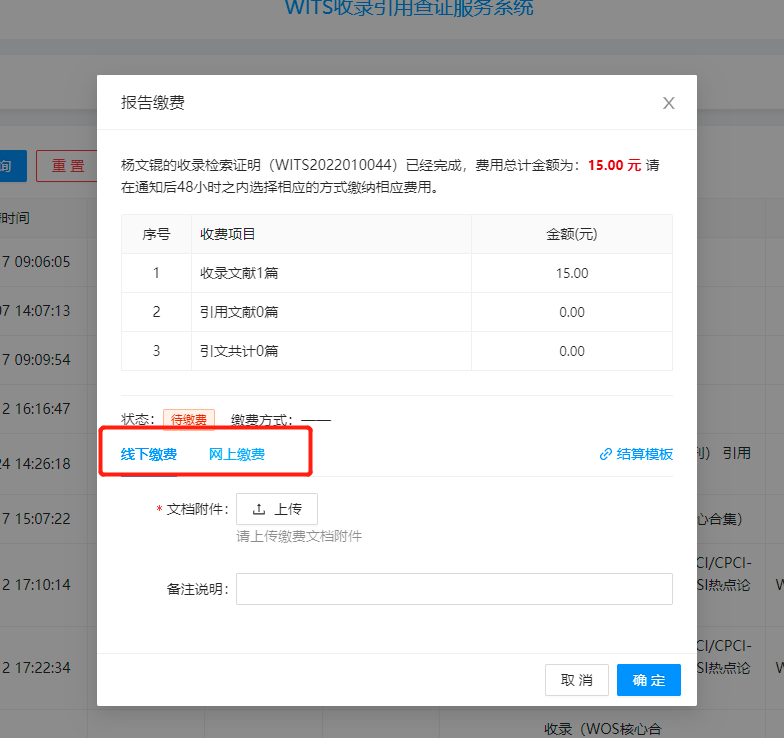Close the 报告缴费 dialog with X
The image size is (784, 738).
(x=669, y=103)
